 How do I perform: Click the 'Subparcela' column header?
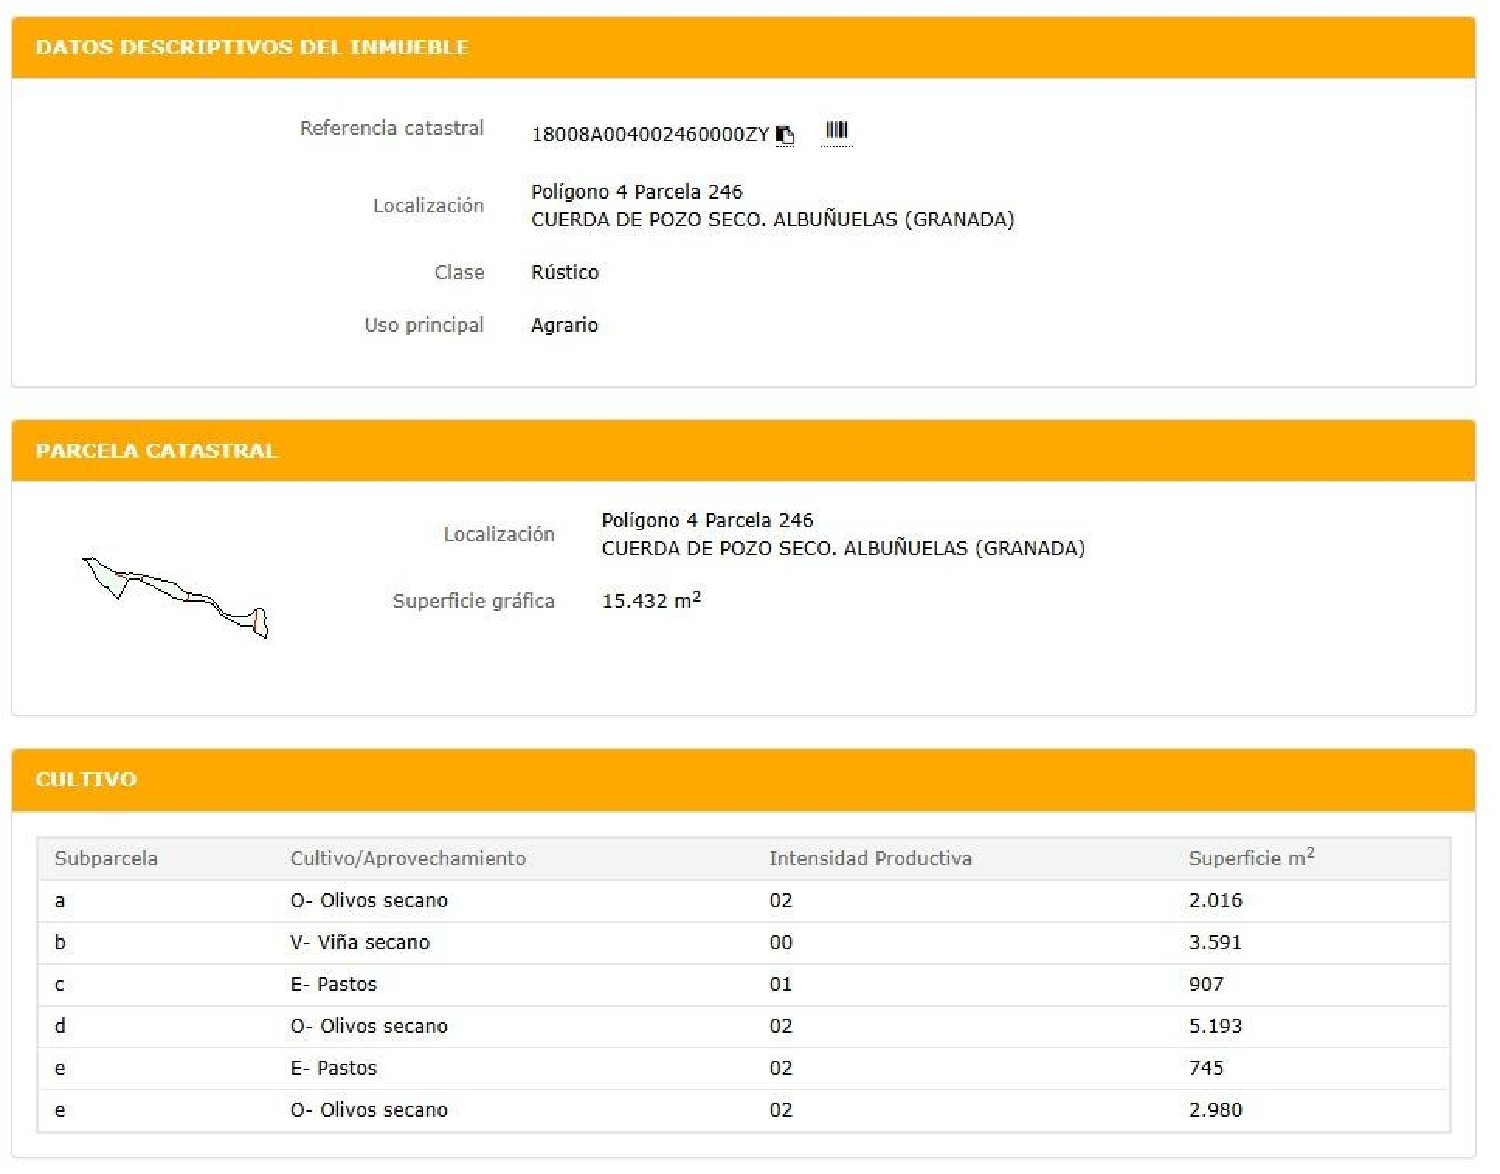click(106, 858)
